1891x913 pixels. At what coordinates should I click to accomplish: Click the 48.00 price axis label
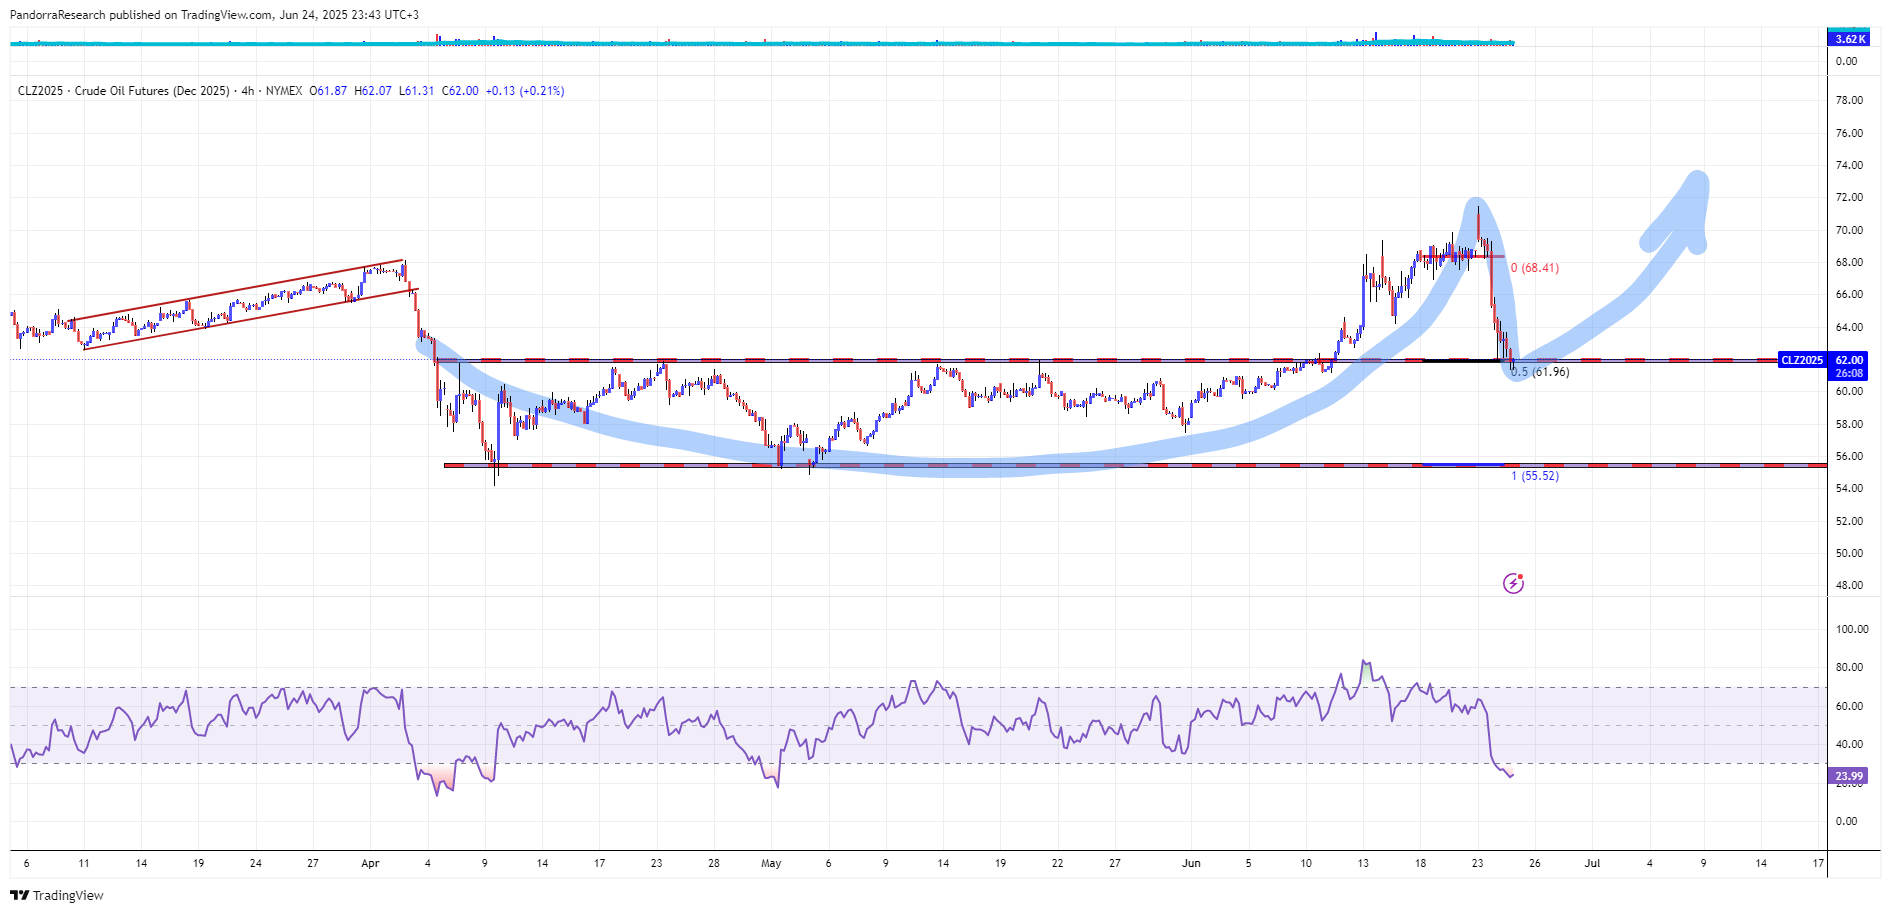pyautogui.click(x=1849, y=585)
